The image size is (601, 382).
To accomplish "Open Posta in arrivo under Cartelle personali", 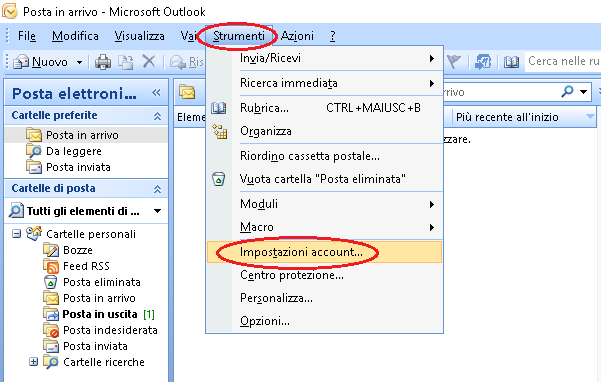I will click(99, 298).
